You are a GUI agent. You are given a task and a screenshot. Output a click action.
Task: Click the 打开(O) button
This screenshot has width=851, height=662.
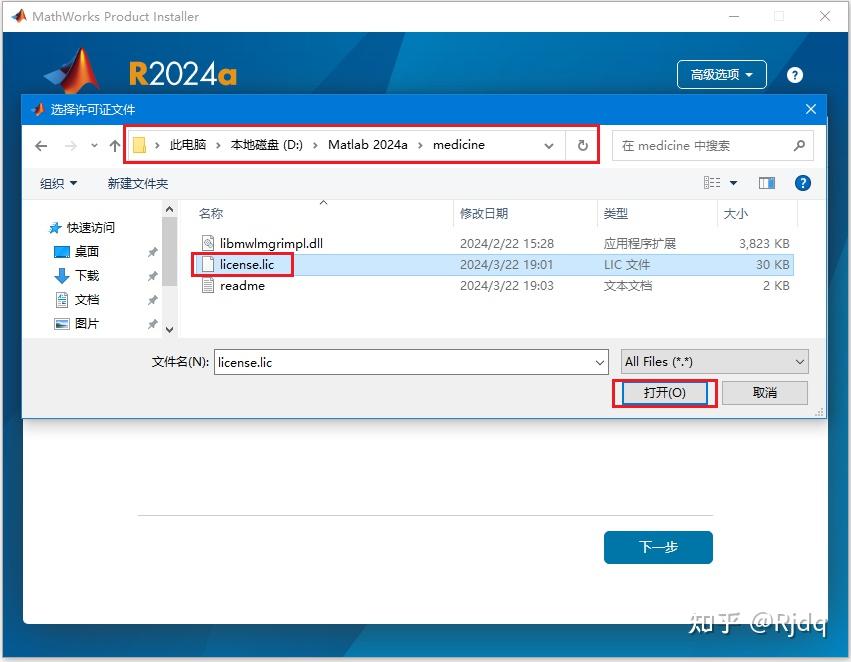click(663, 392)
